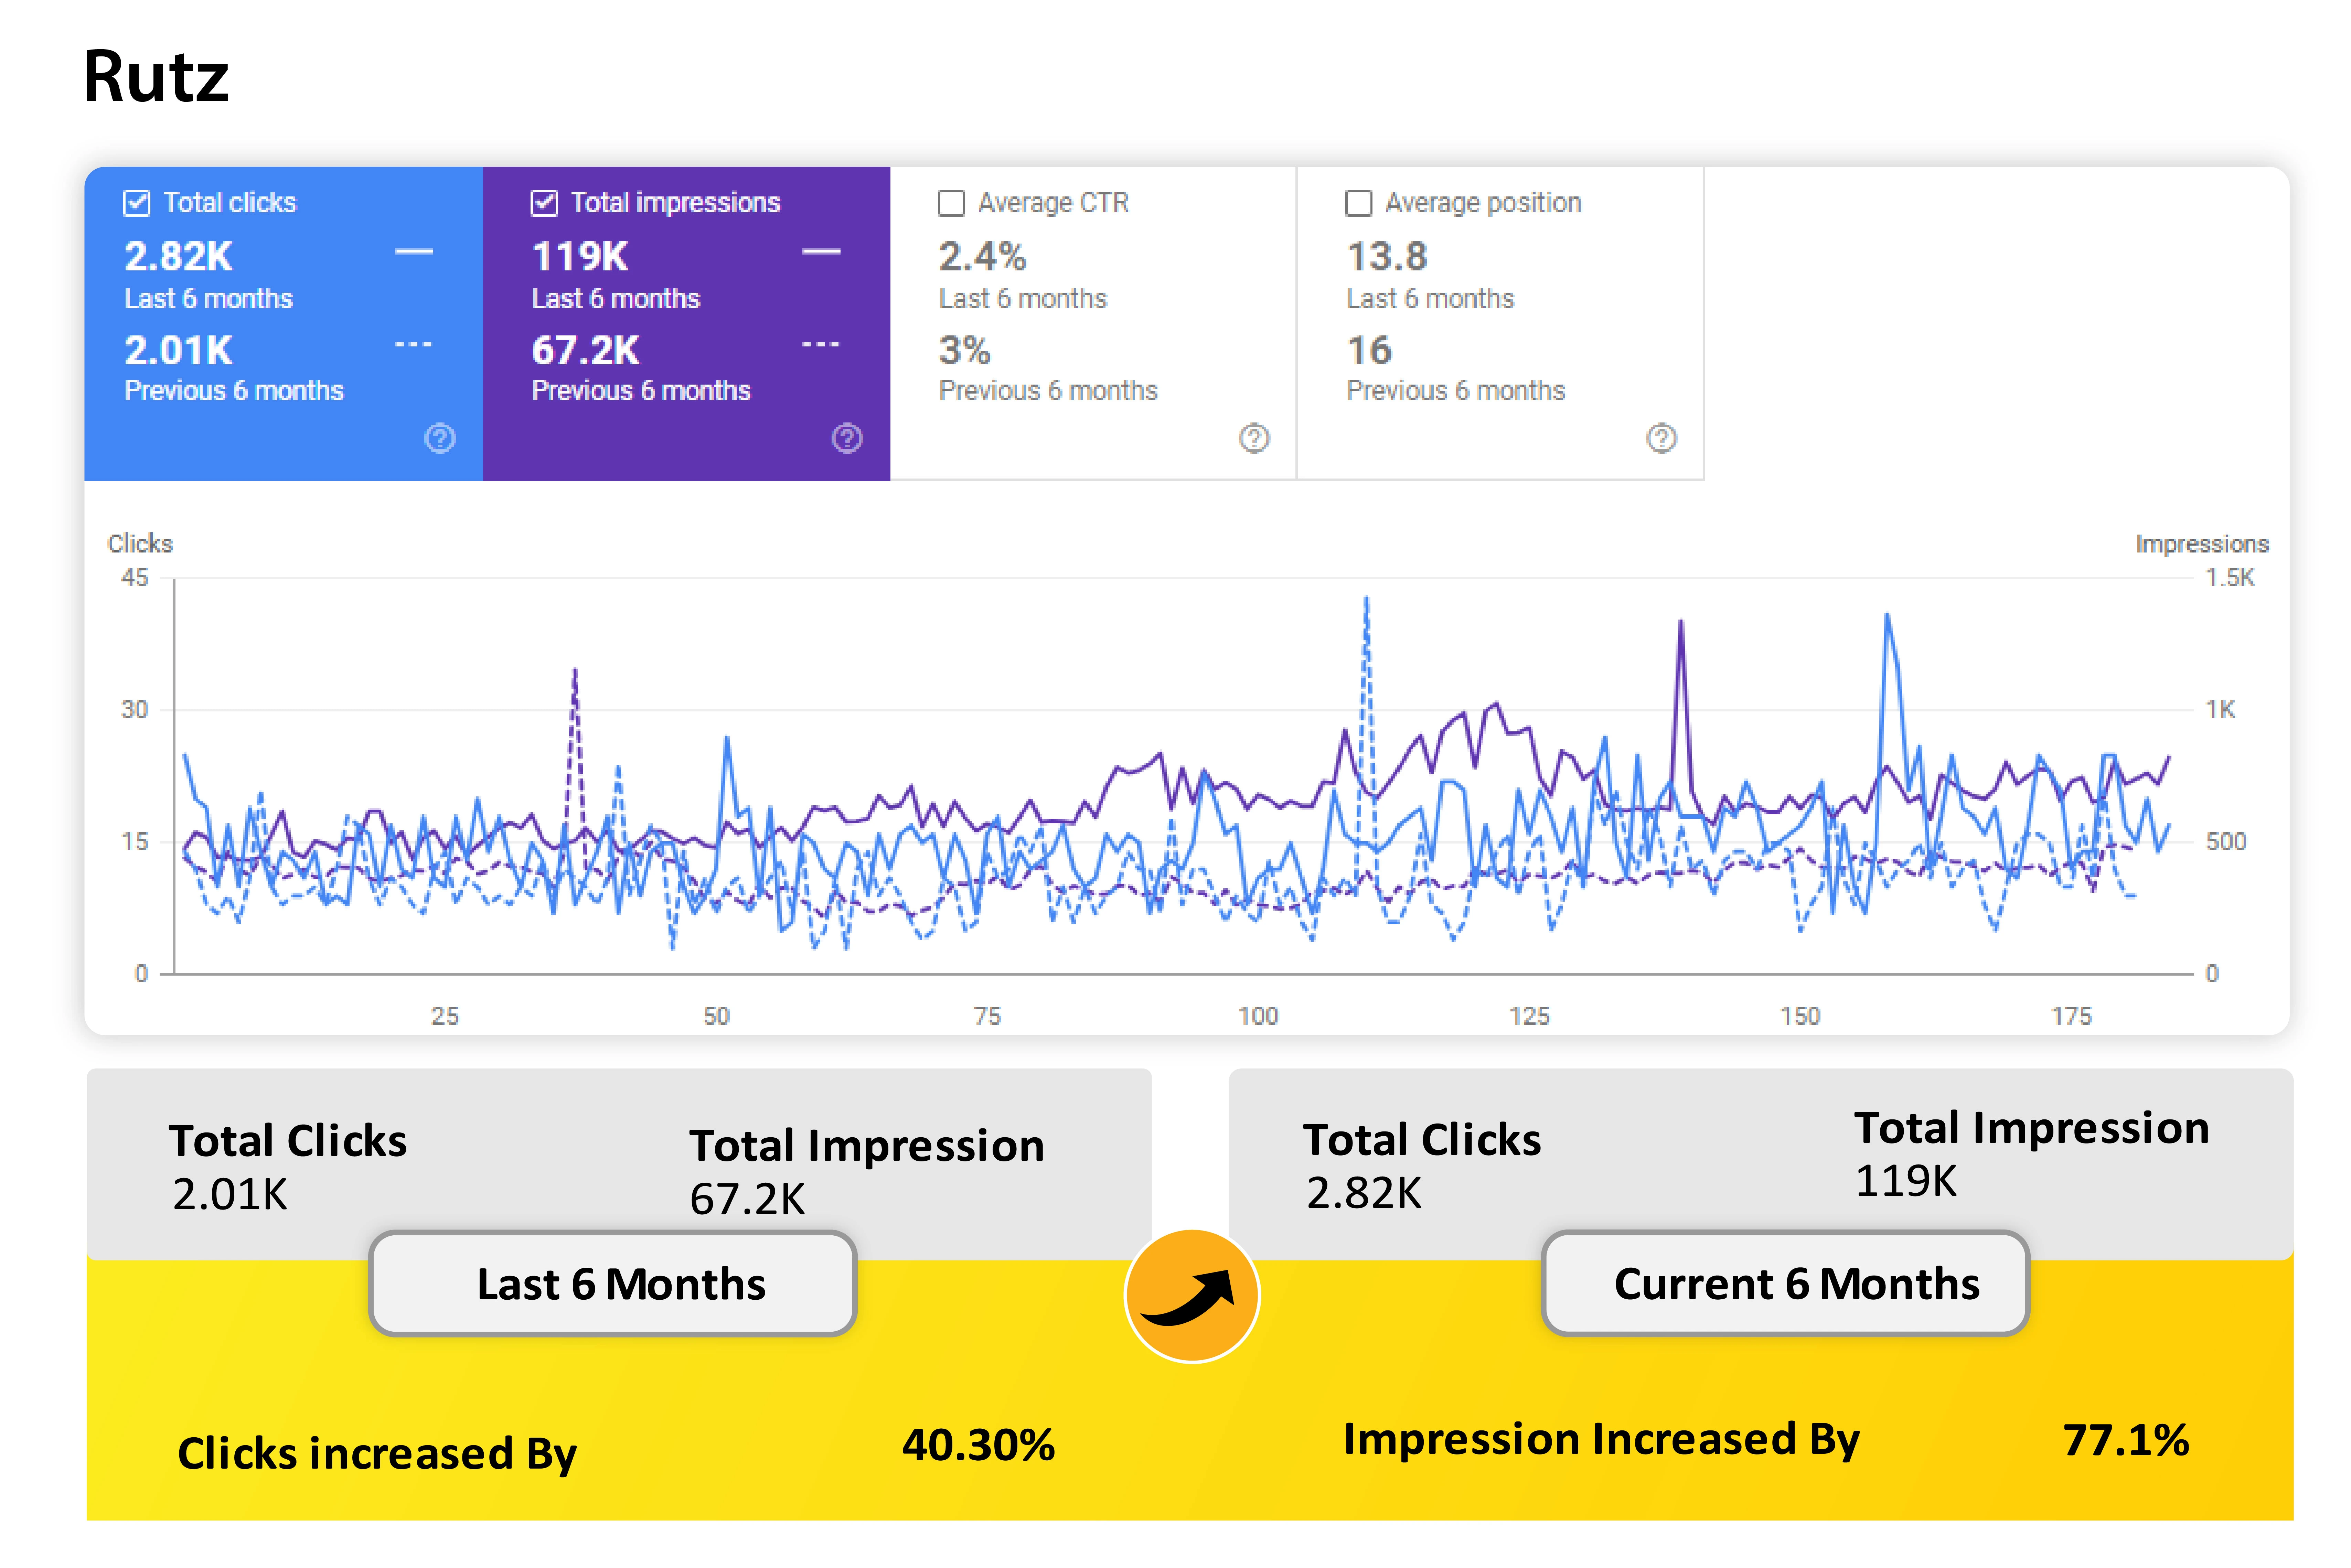Click help icon in Average CTR card
This screenshot has width=2351, height=1568.
[1254, 438]
